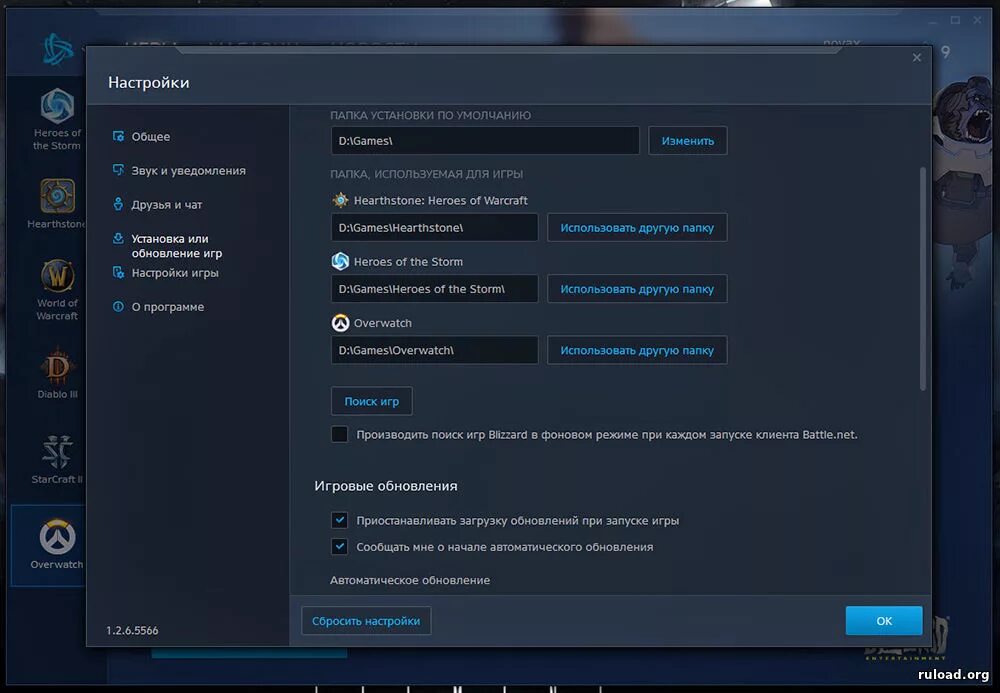Click the Hearthstone icon beside folder label
This screenshot has width=1000, height=693.
[x=341, y=200]
